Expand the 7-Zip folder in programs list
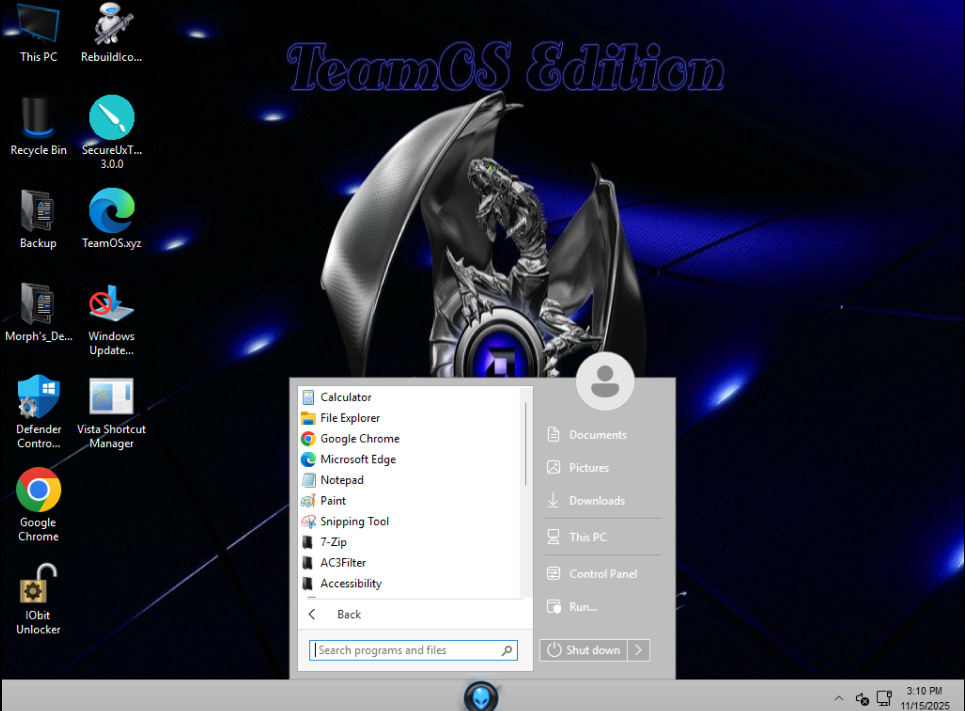 tap(335, 542)
